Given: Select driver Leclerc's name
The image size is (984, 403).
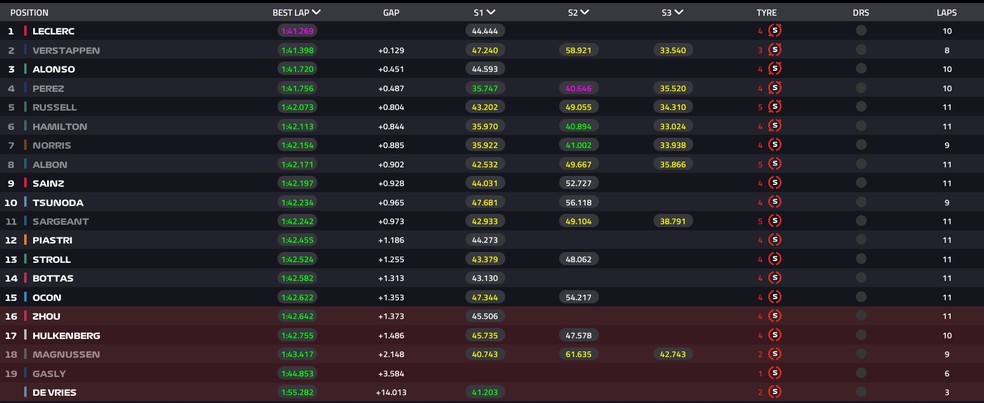Looking at the screenshot, I should [53, 31].
